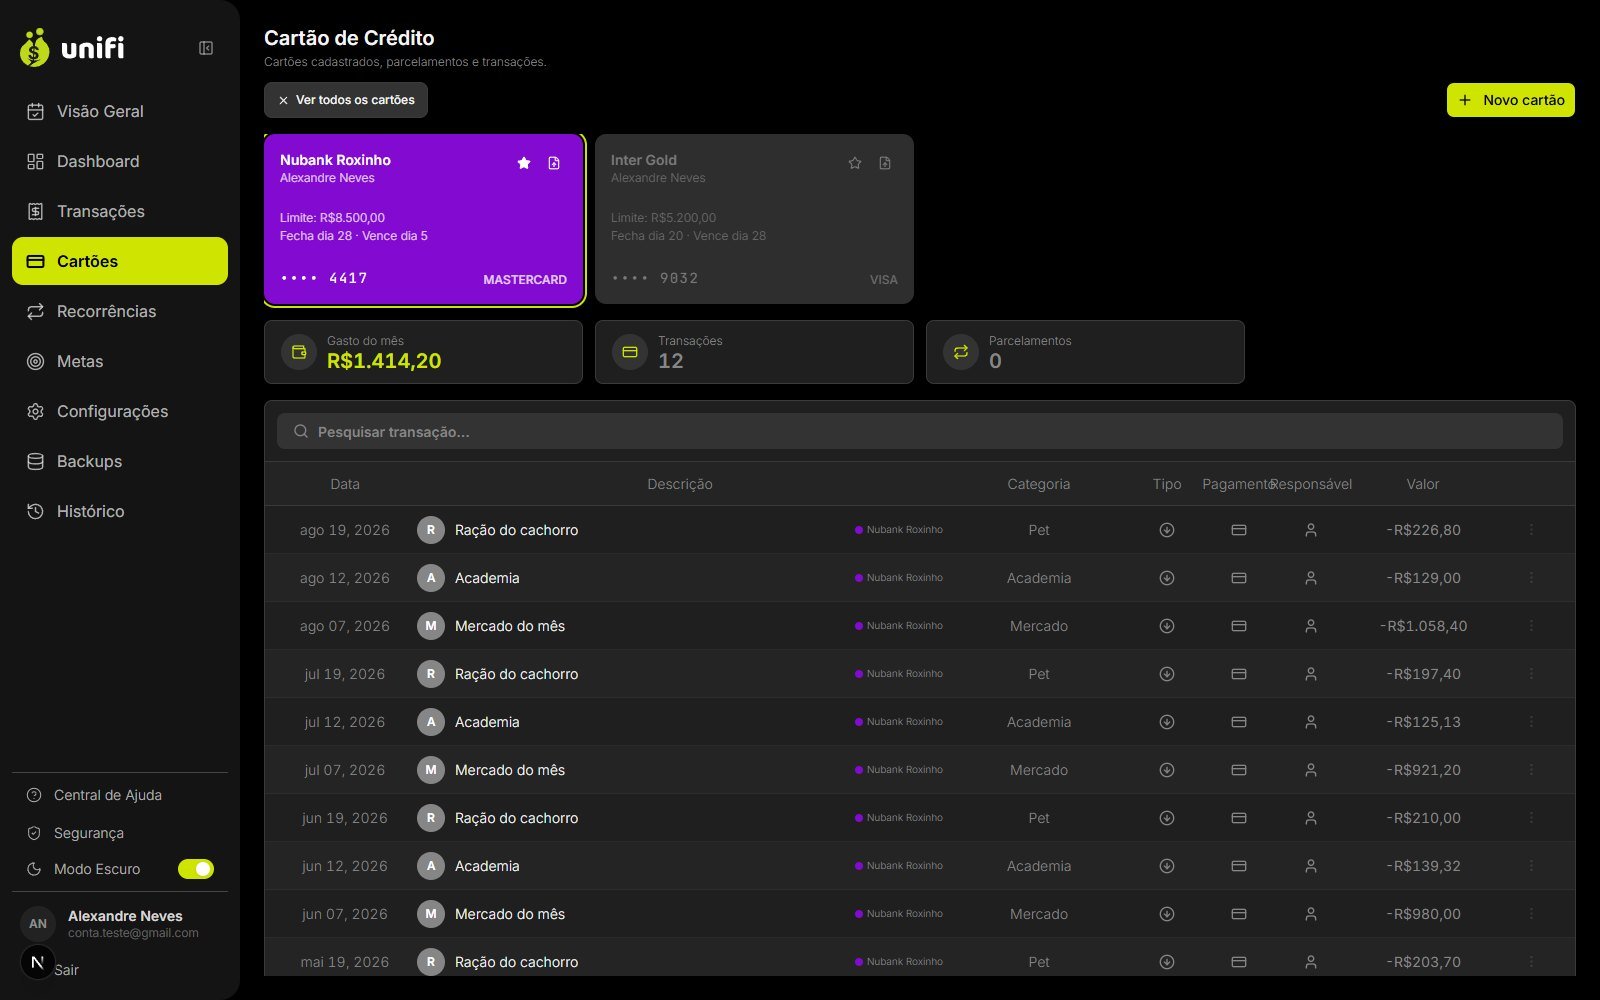Open row menu for jun 07 Mercado do mês
The height and width of the screenshot is (1000, 1600).
pyautogui.click(x=1531, y=914)
